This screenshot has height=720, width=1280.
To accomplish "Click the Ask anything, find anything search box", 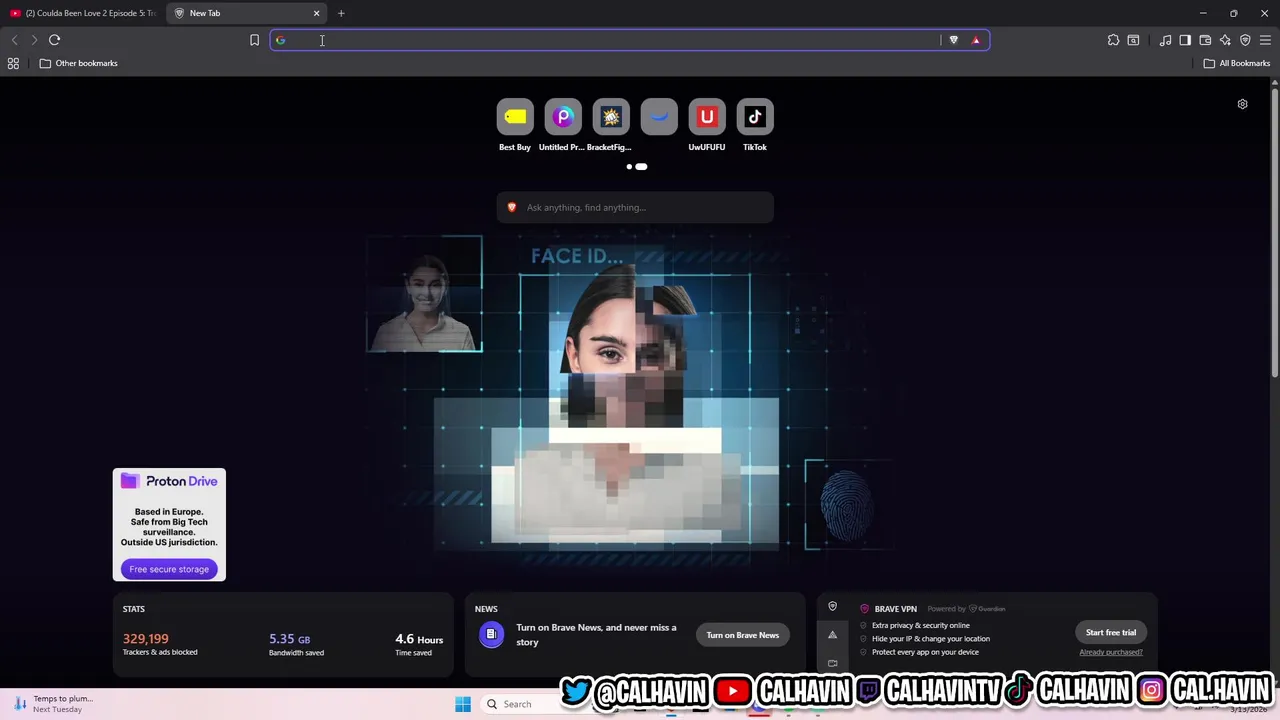I will (x=635, y=207).
